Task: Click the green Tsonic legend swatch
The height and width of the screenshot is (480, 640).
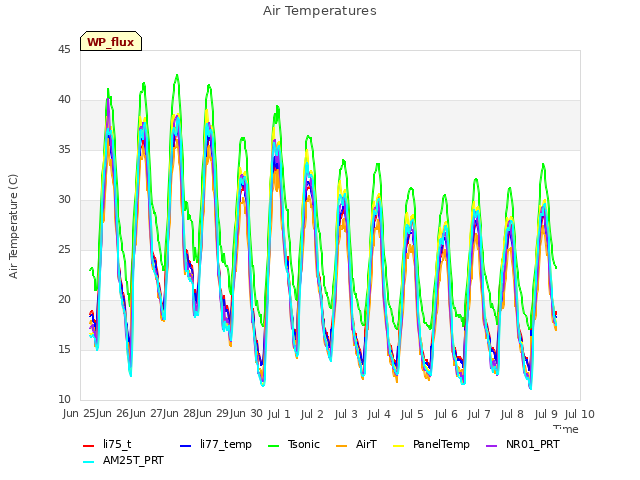Action: coord(274,445)
